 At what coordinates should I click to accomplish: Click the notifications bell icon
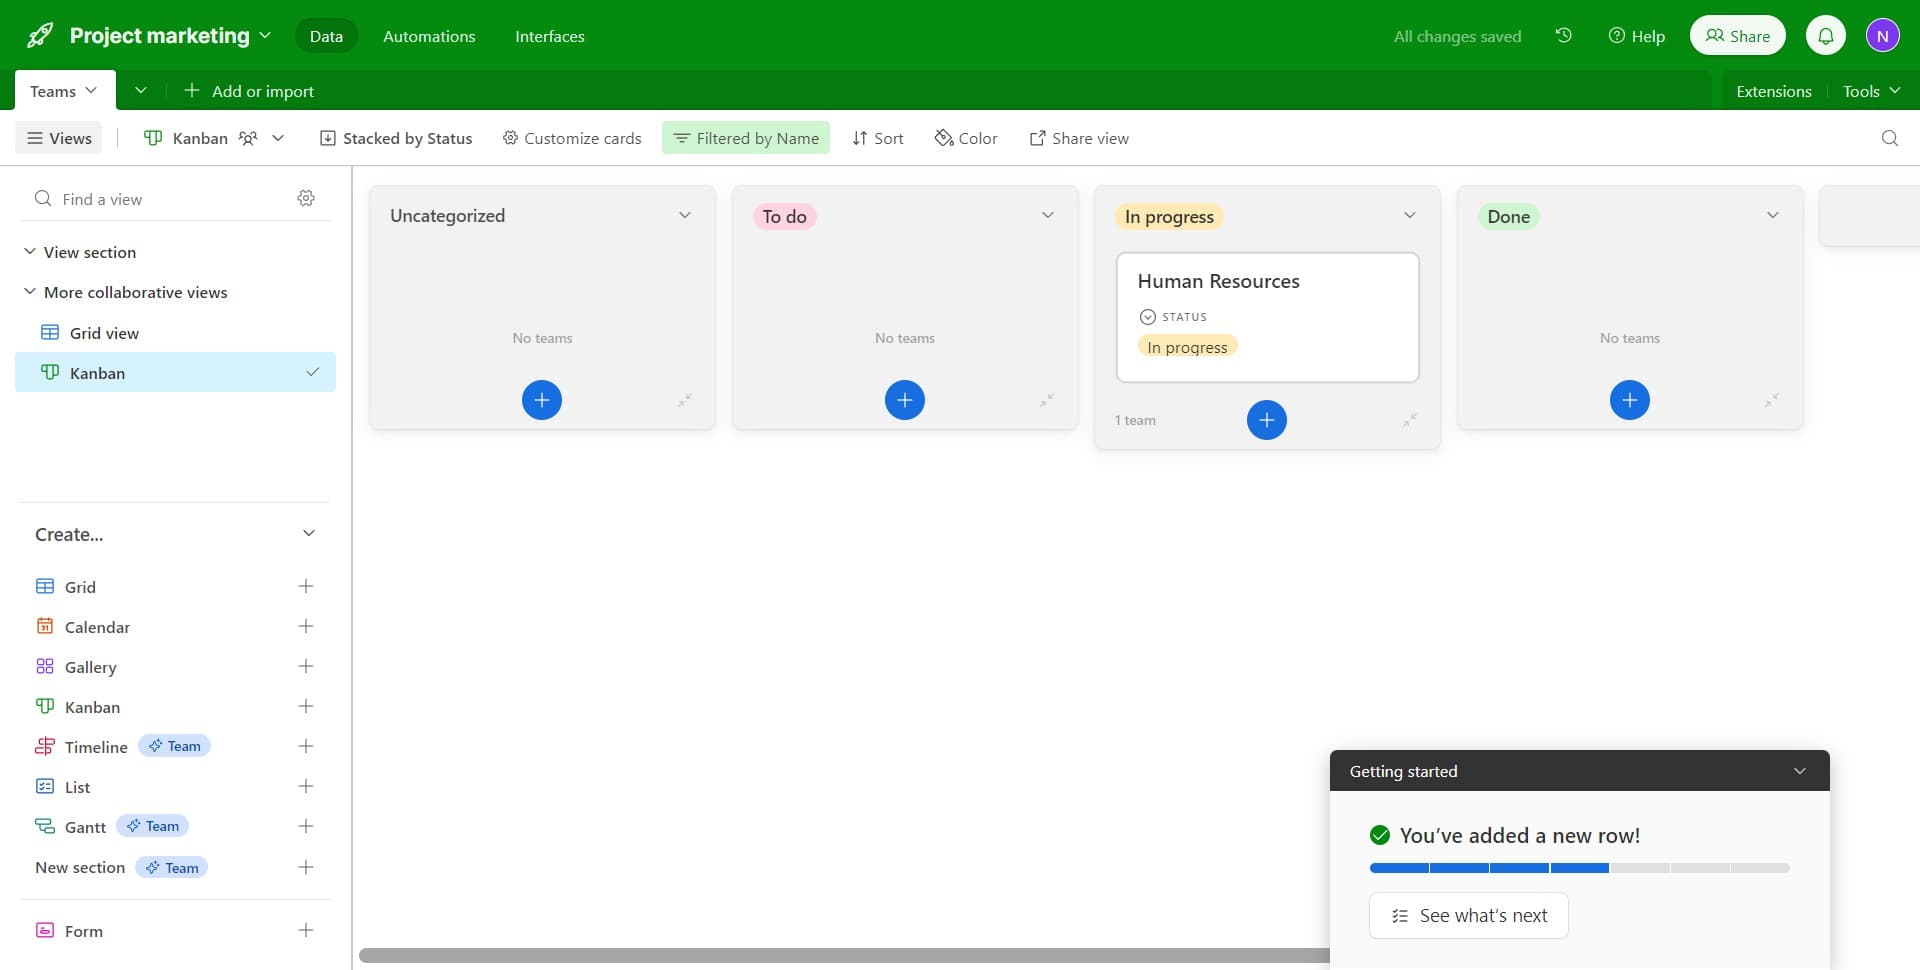tap(1825, 36)
